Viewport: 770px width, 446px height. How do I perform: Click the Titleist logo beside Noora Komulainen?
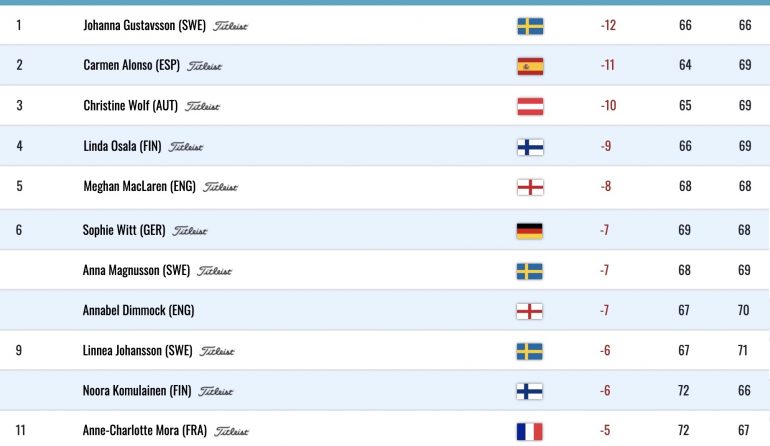216,391
